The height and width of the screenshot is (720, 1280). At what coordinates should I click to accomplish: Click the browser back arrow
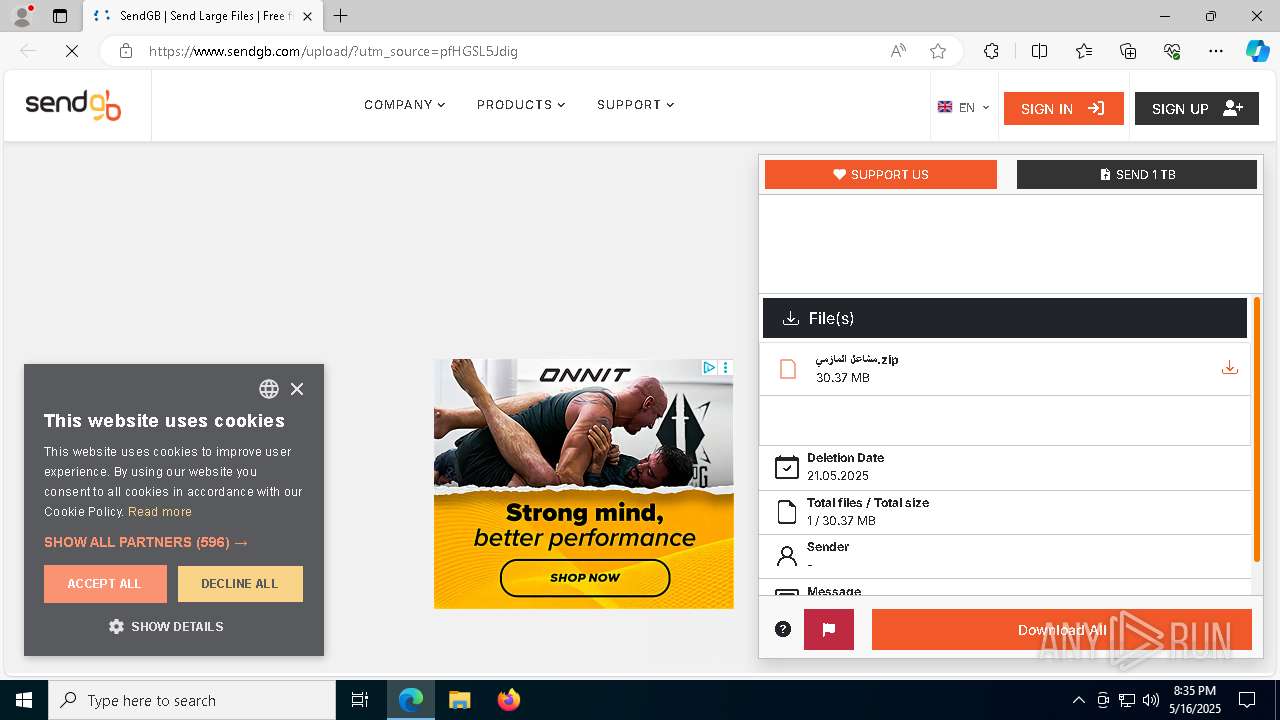coord(28,51)
